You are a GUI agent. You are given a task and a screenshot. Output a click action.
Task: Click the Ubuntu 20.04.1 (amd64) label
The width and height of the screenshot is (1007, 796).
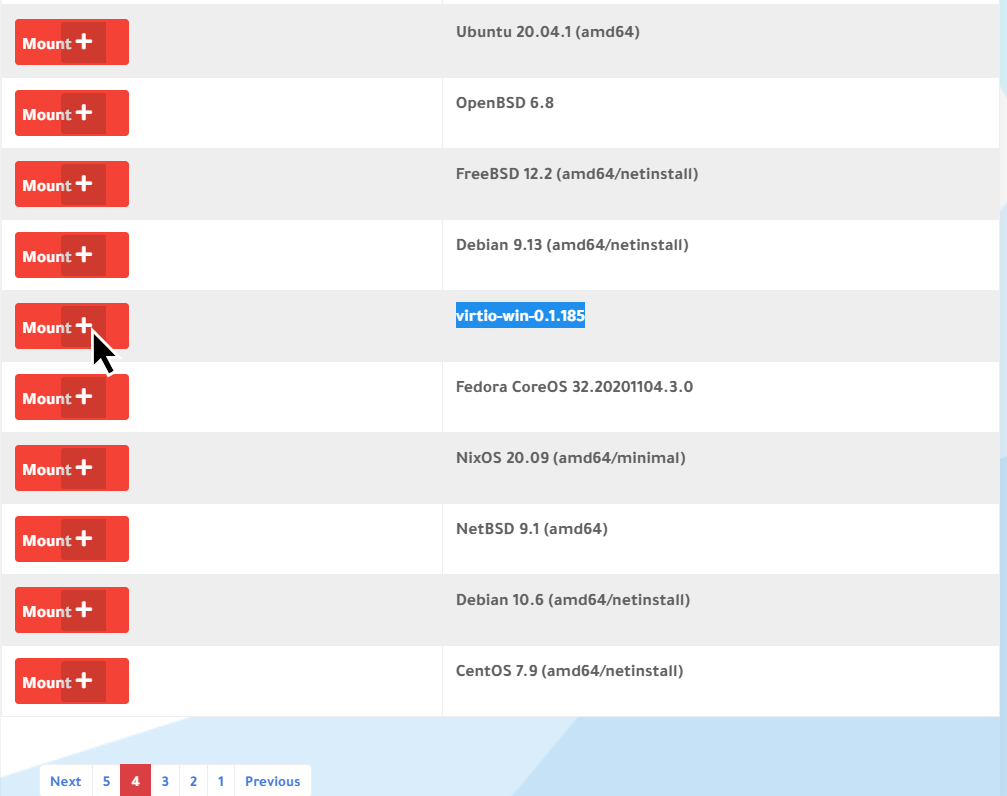point(548,32)
